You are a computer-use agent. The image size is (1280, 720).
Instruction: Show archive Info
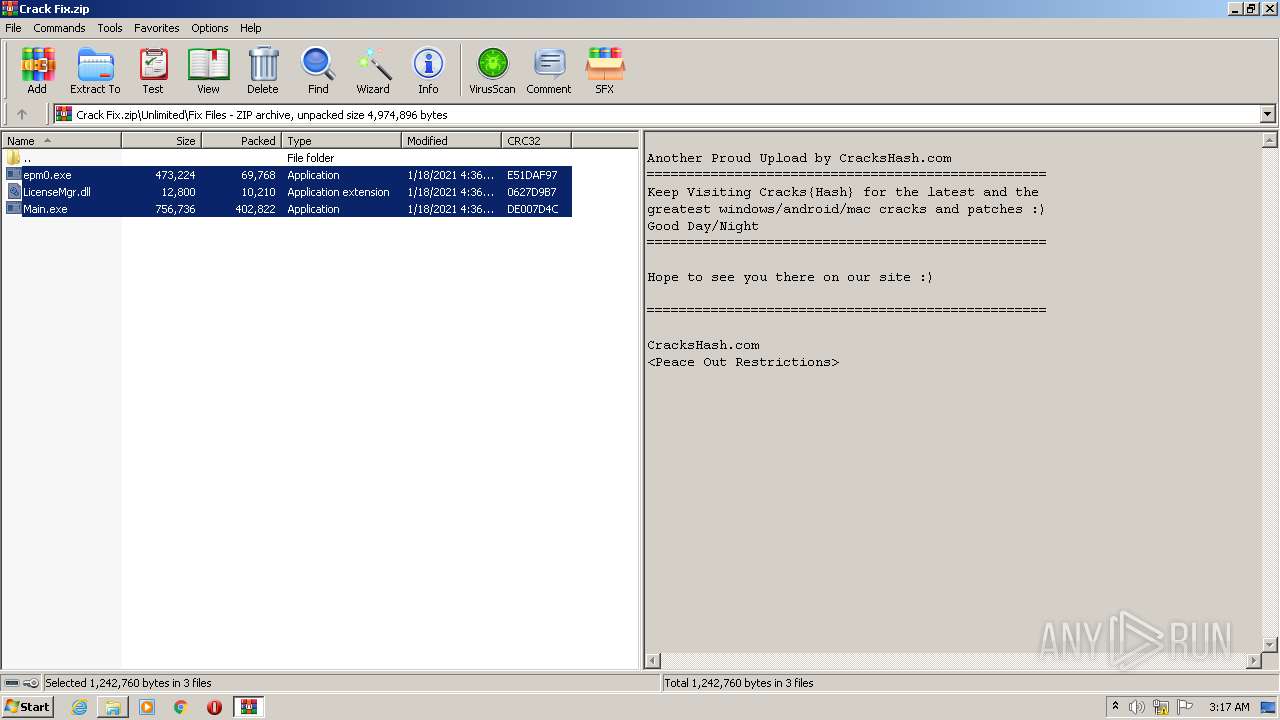point(428,71)
